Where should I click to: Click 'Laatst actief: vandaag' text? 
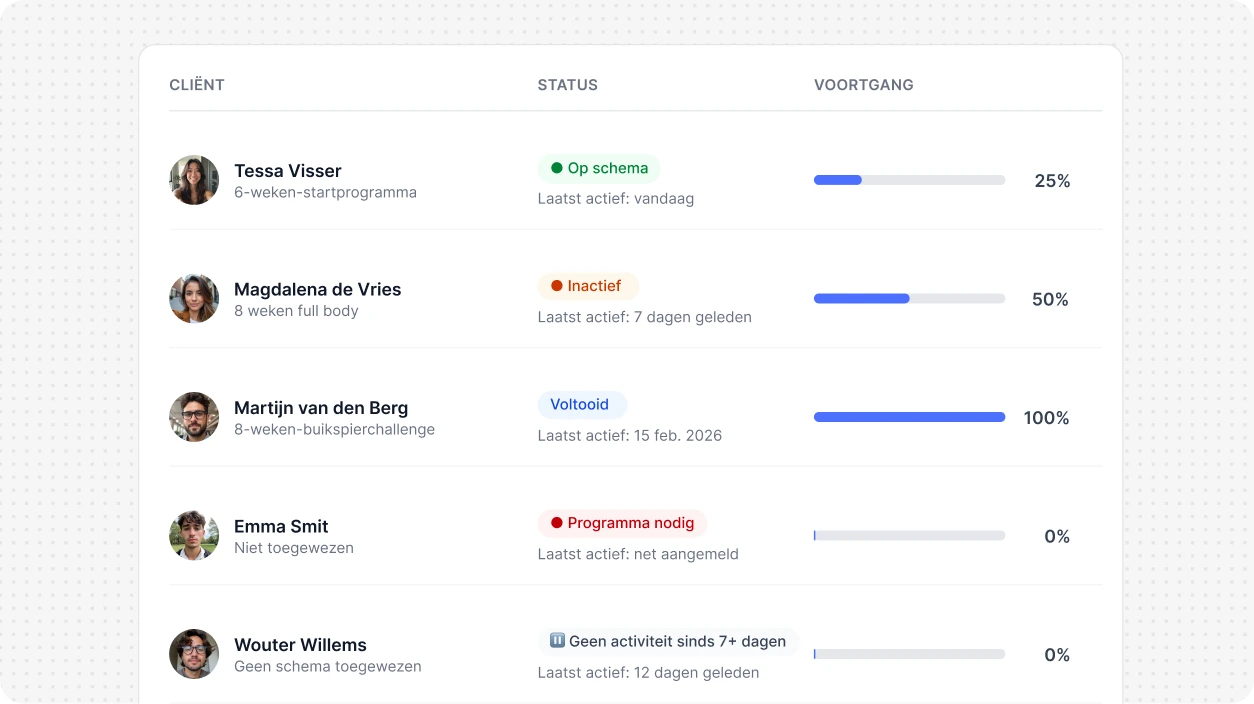coord(616,199)
